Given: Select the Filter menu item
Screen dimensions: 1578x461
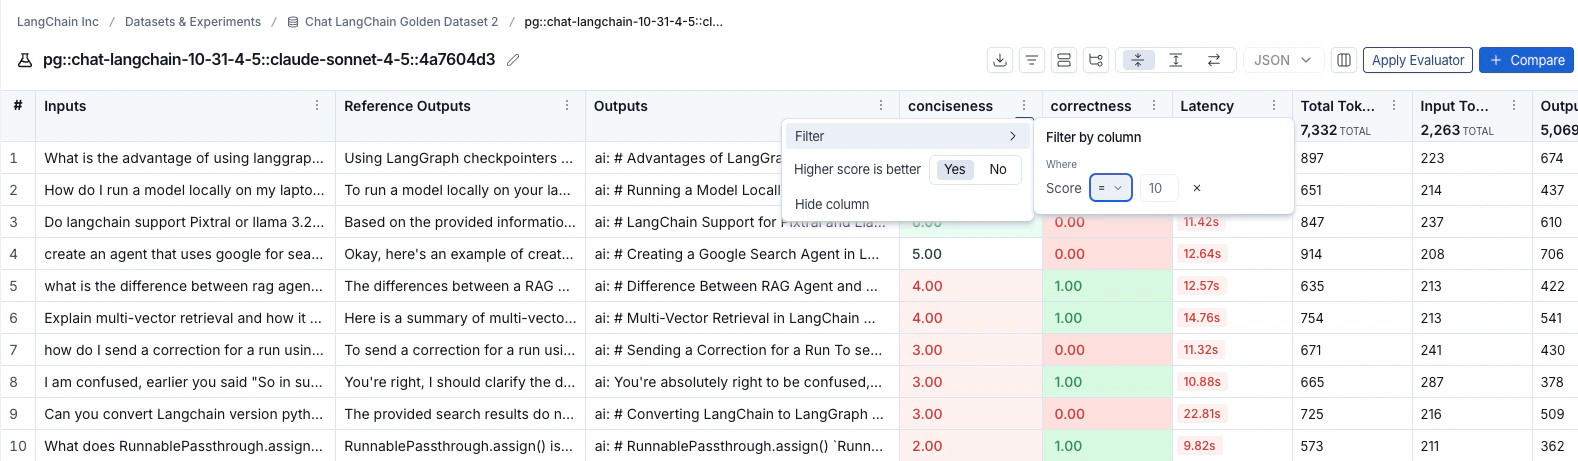Looking at the screenshot, I should pyautogui.click(x=906, y=136).
